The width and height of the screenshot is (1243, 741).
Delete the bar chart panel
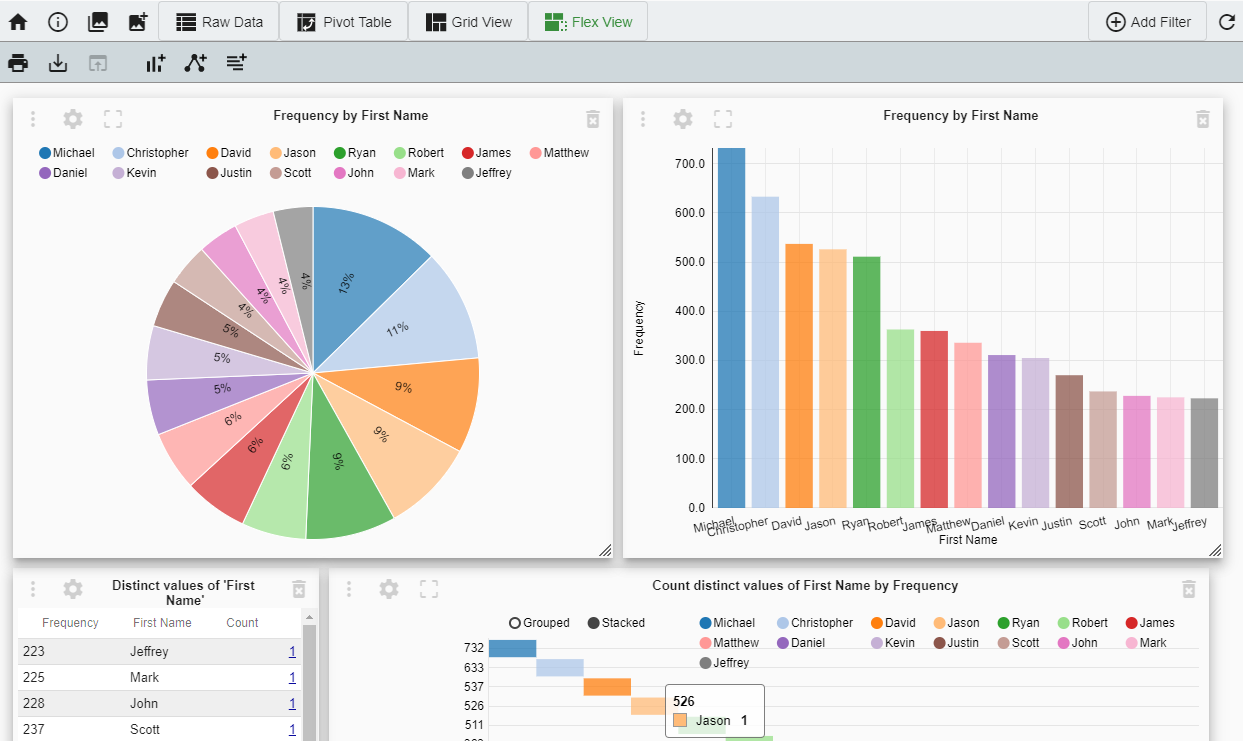point(1202,119)
